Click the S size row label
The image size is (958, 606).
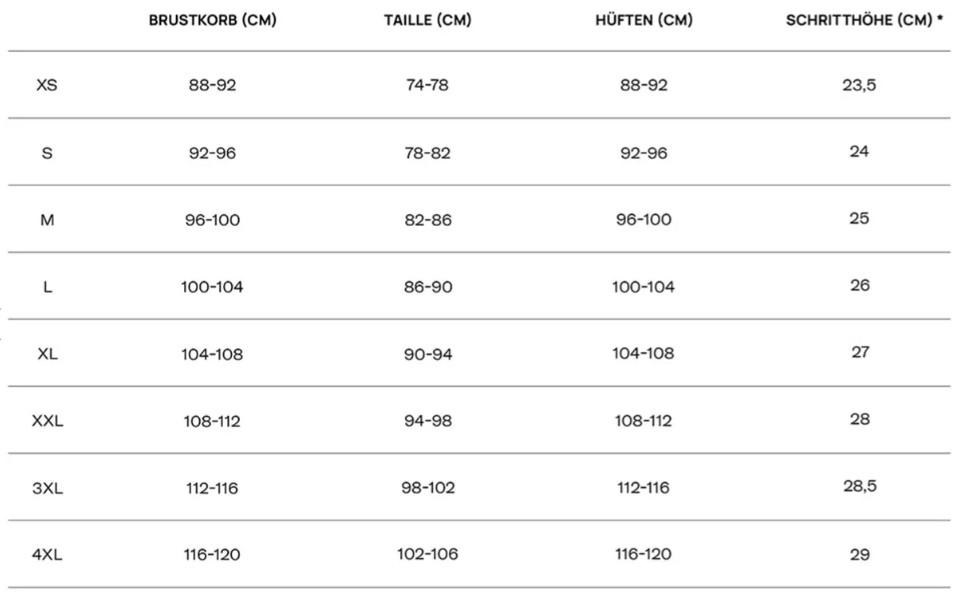coord(47,153)
